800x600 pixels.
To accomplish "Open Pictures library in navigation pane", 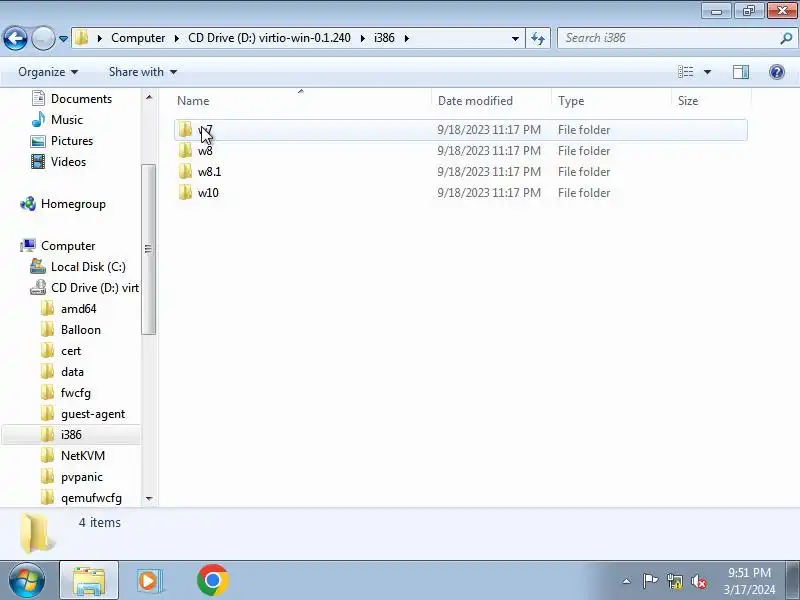I will pyautogui.click(x=71, y=140).
